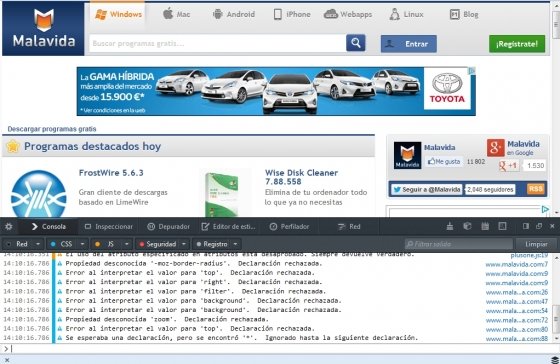Open the Red network tab
The height and width of the screenshot is (364, 560).
(349, 226)
